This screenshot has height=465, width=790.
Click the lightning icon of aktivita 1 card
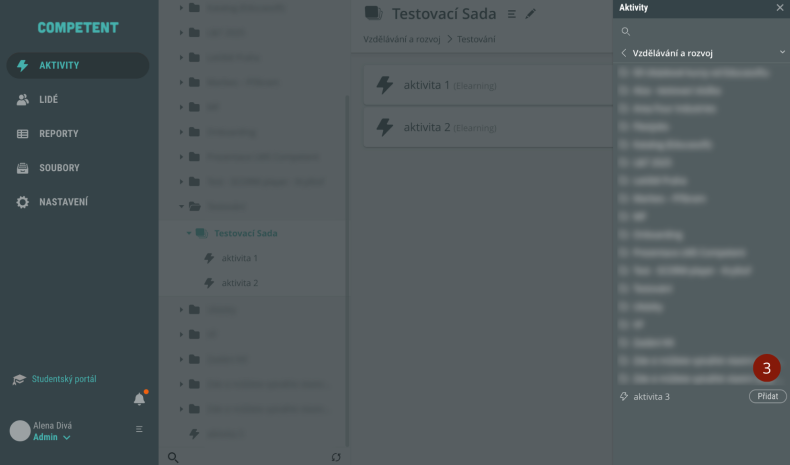(384, 86)
